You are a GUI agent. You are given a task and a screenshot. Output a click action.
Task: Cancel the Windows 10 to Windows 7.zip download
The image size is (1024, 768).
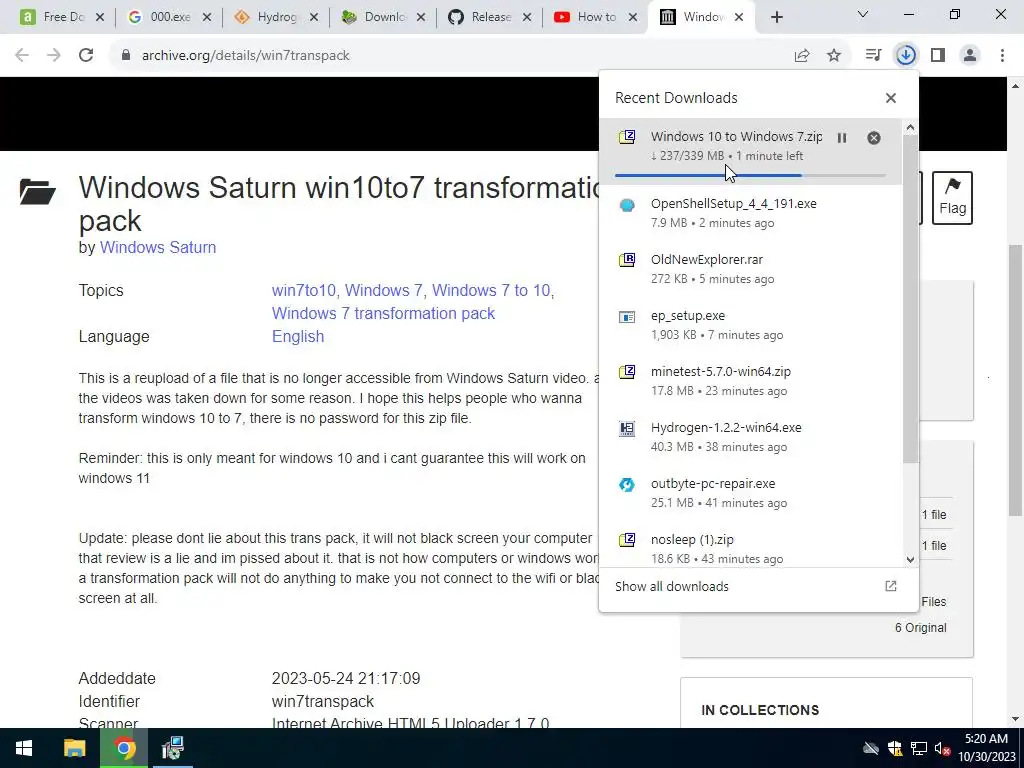tap(874, 138)
